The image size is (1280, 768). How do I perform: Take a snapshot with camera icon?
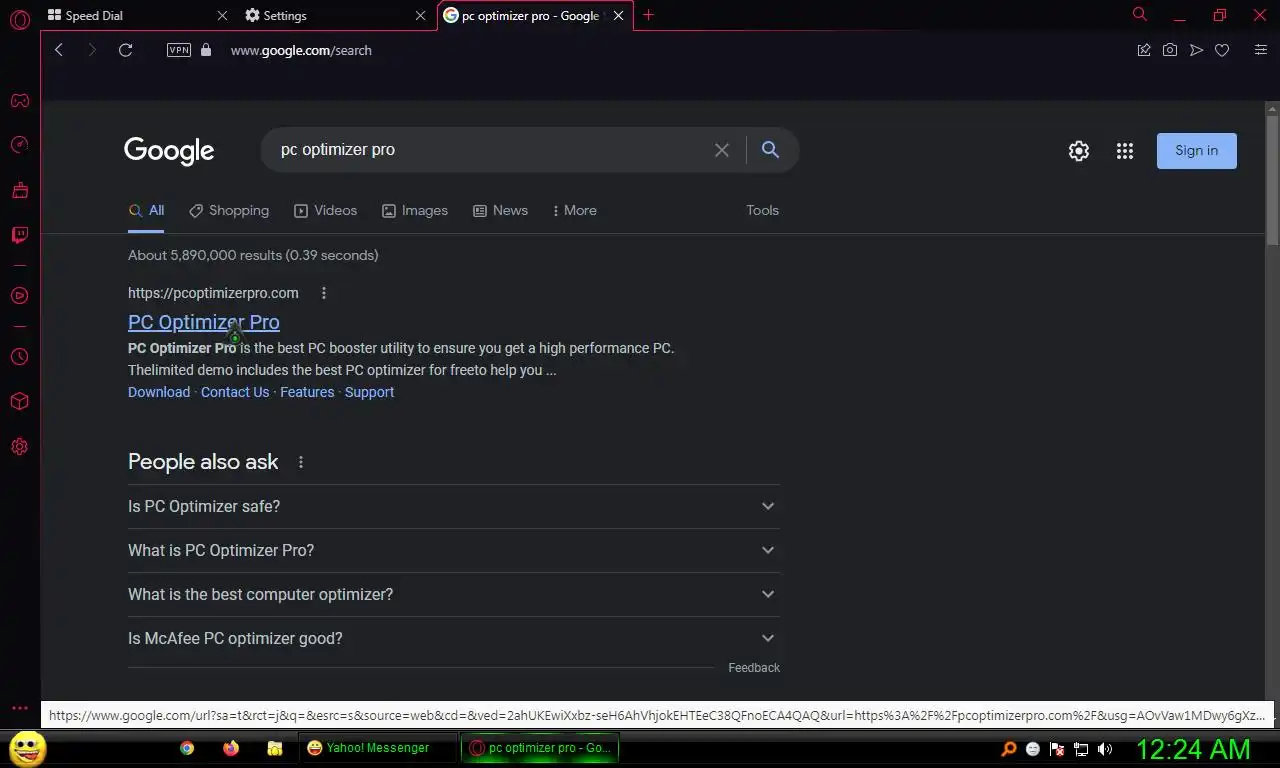point(1170,50)
